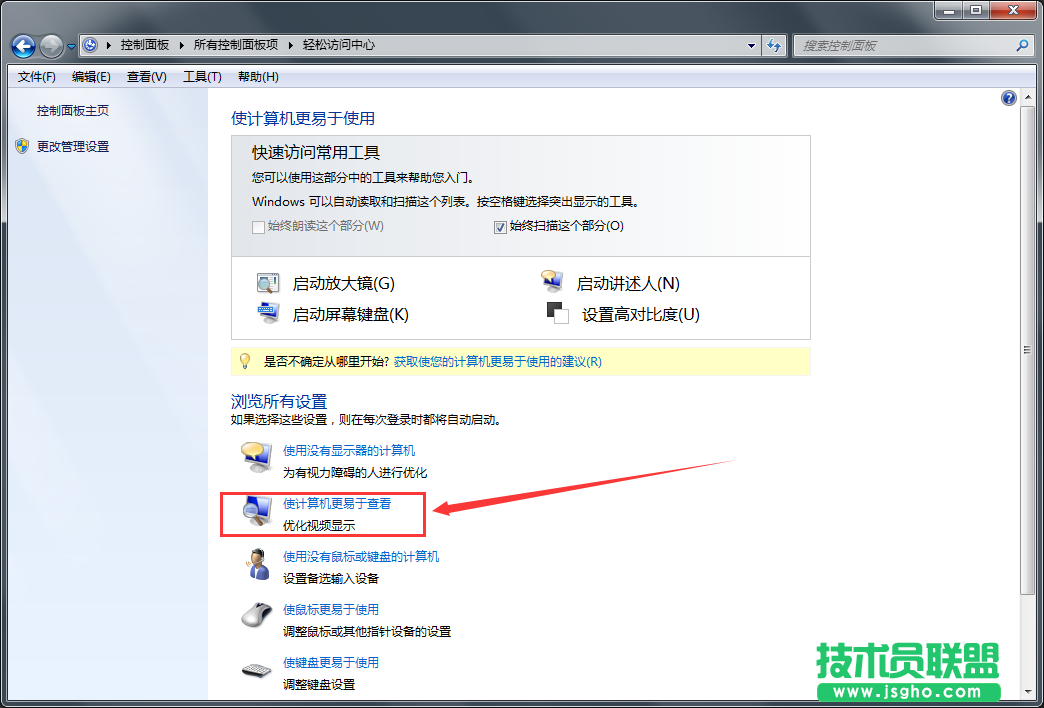The height and width of the screenshot is (708, 1044).
Task: Click the 启动讲述人 narrator icon
Action: [x=553, y=282]
